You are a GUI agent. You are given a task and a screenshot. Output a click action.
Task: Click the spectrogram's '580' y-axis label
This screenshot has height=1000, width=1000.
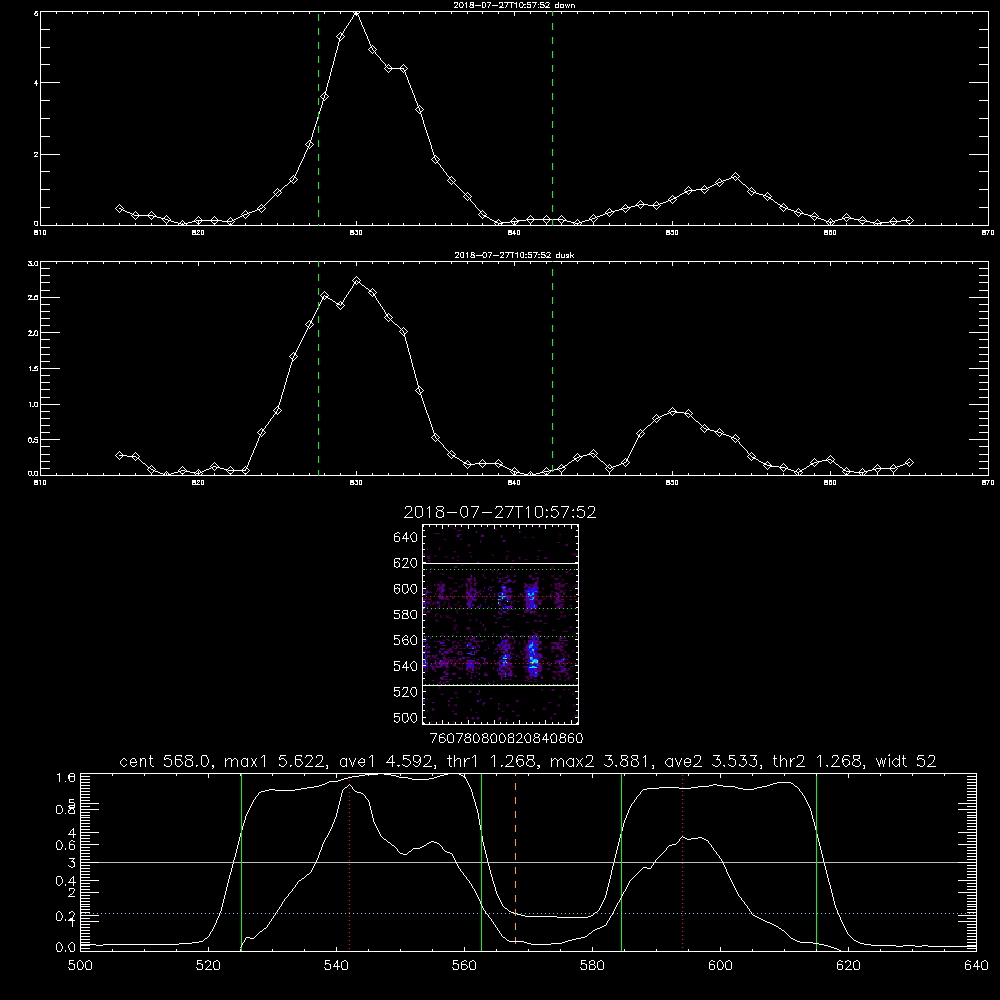coord(406,615)
